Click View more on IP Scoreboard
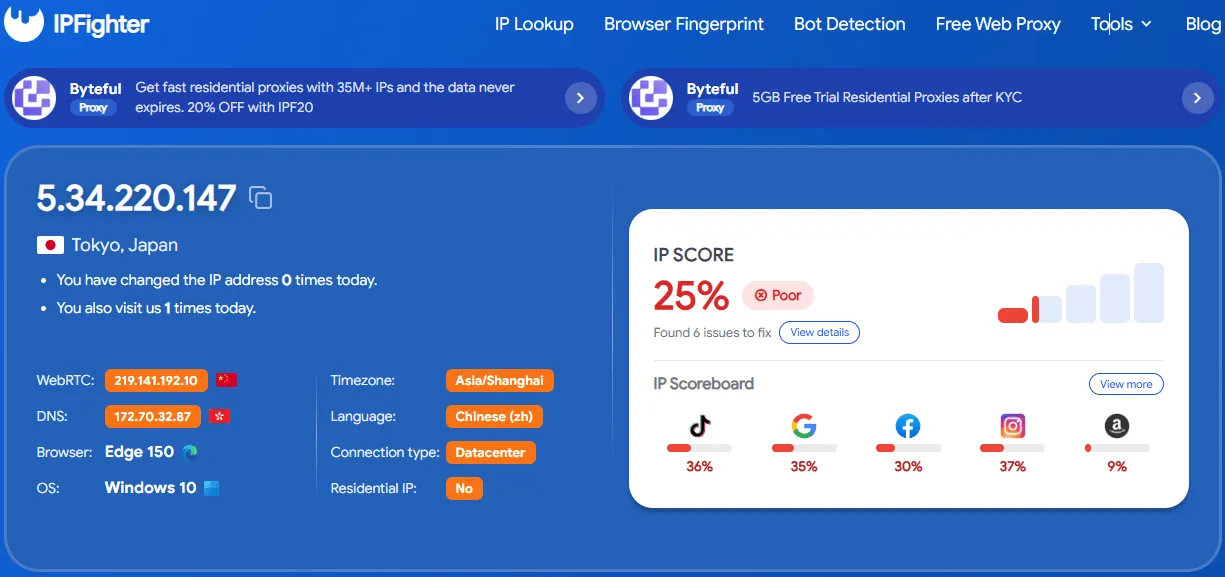Screen dimensions: 1225x577 click(x=1126, y=384)
